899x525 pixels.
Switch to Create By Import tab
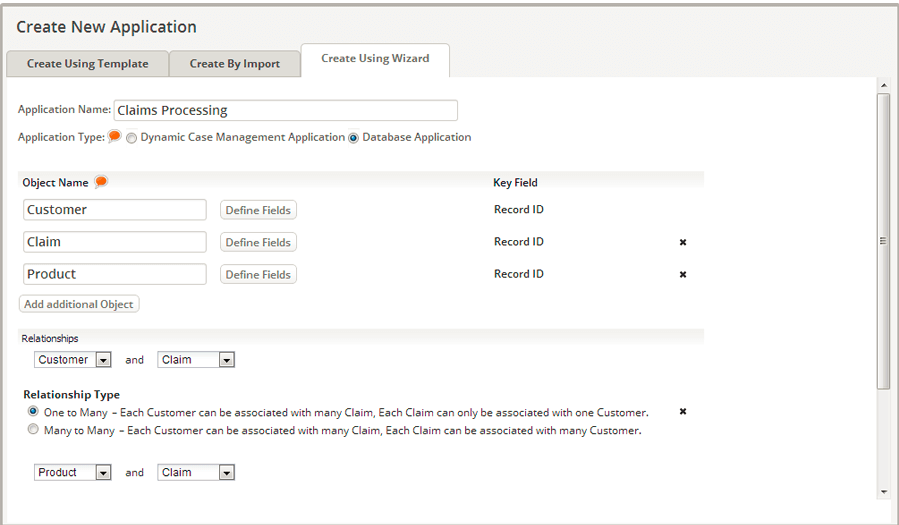click(x=234, y=63)
